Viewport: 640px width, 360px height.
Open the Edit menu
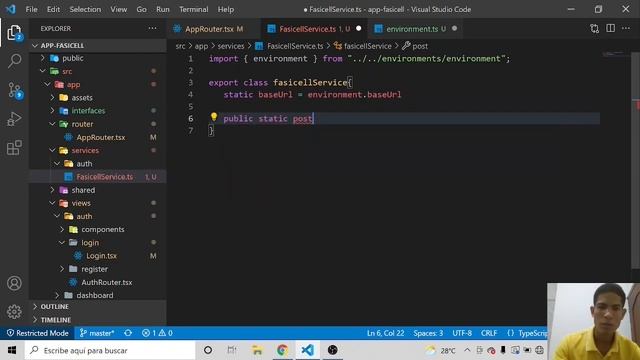click(53, 9)
